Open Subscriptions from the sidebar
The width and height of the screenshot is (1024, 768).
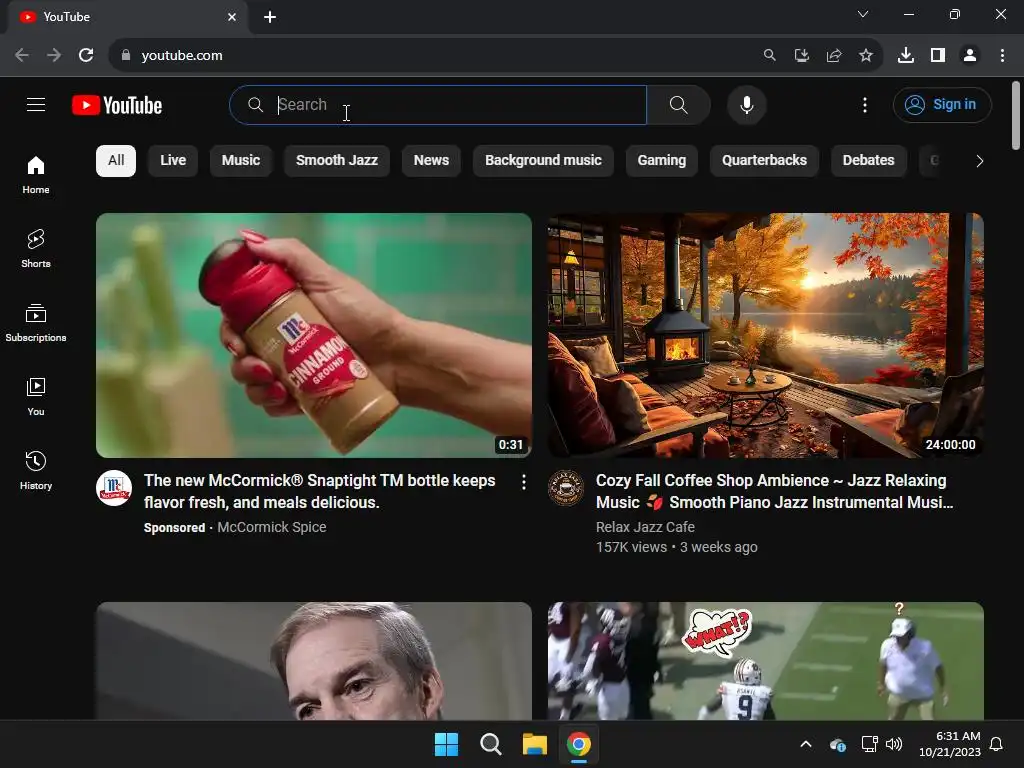coord(36,323)
